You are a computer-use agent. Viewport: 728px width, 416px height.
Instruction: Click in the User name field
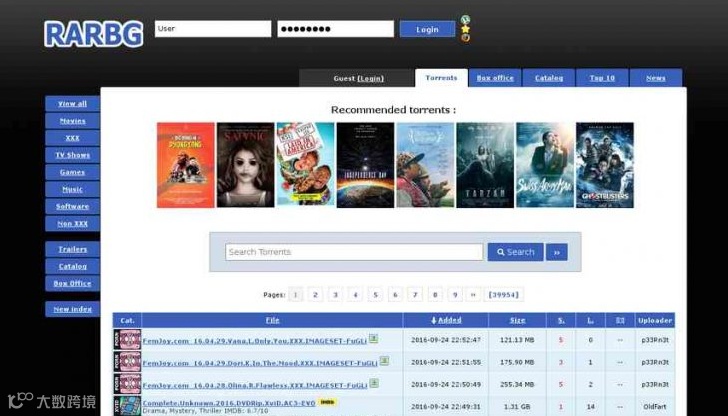[x=213, y=29]
